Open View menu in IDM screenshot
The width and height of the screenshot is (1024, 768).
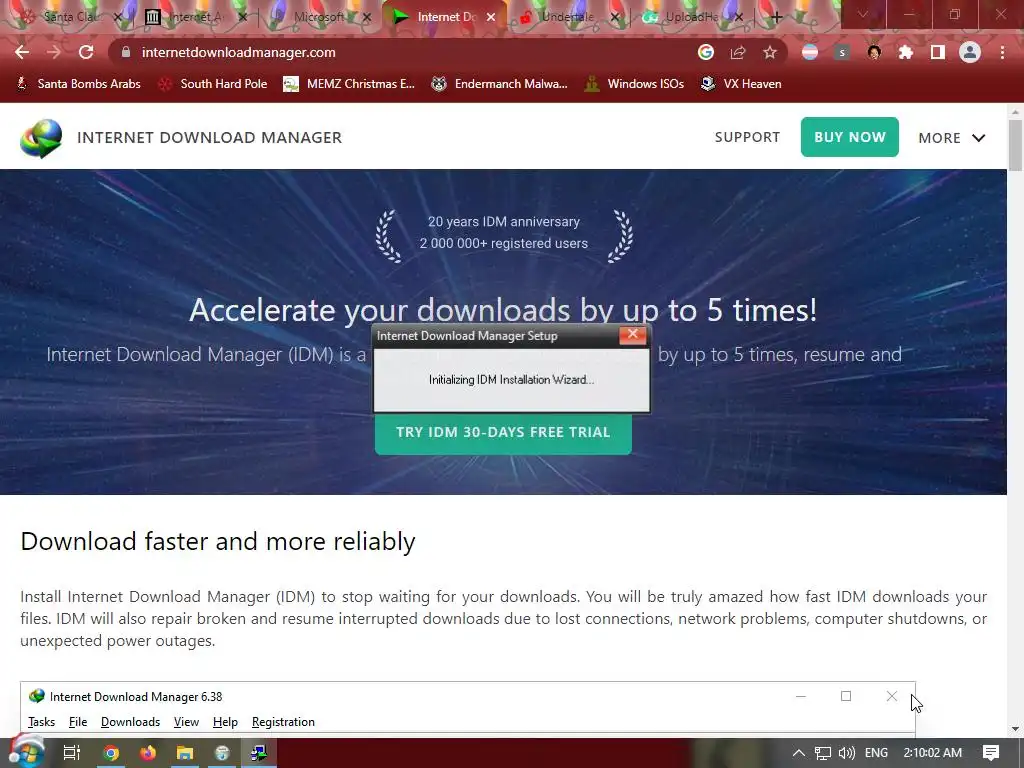pyautogui.click(x=186, y=722)
